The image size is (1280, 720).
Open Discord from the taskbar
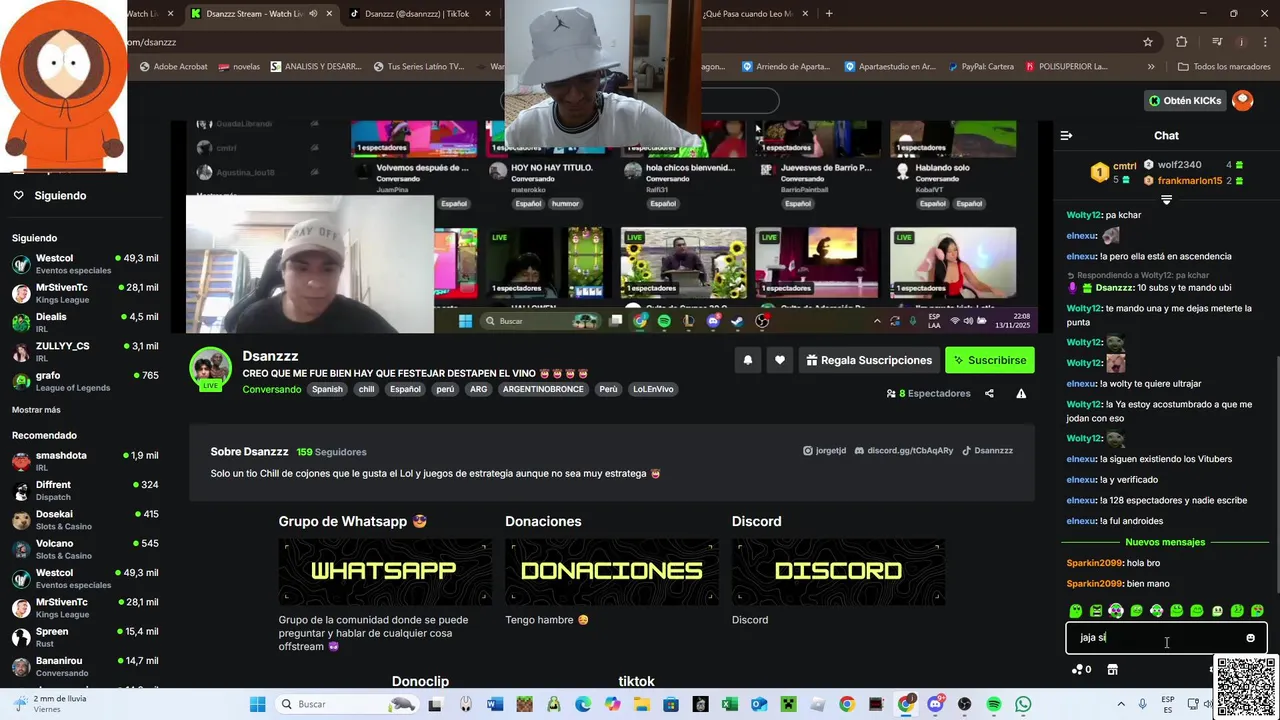click(x=935, y=704)
